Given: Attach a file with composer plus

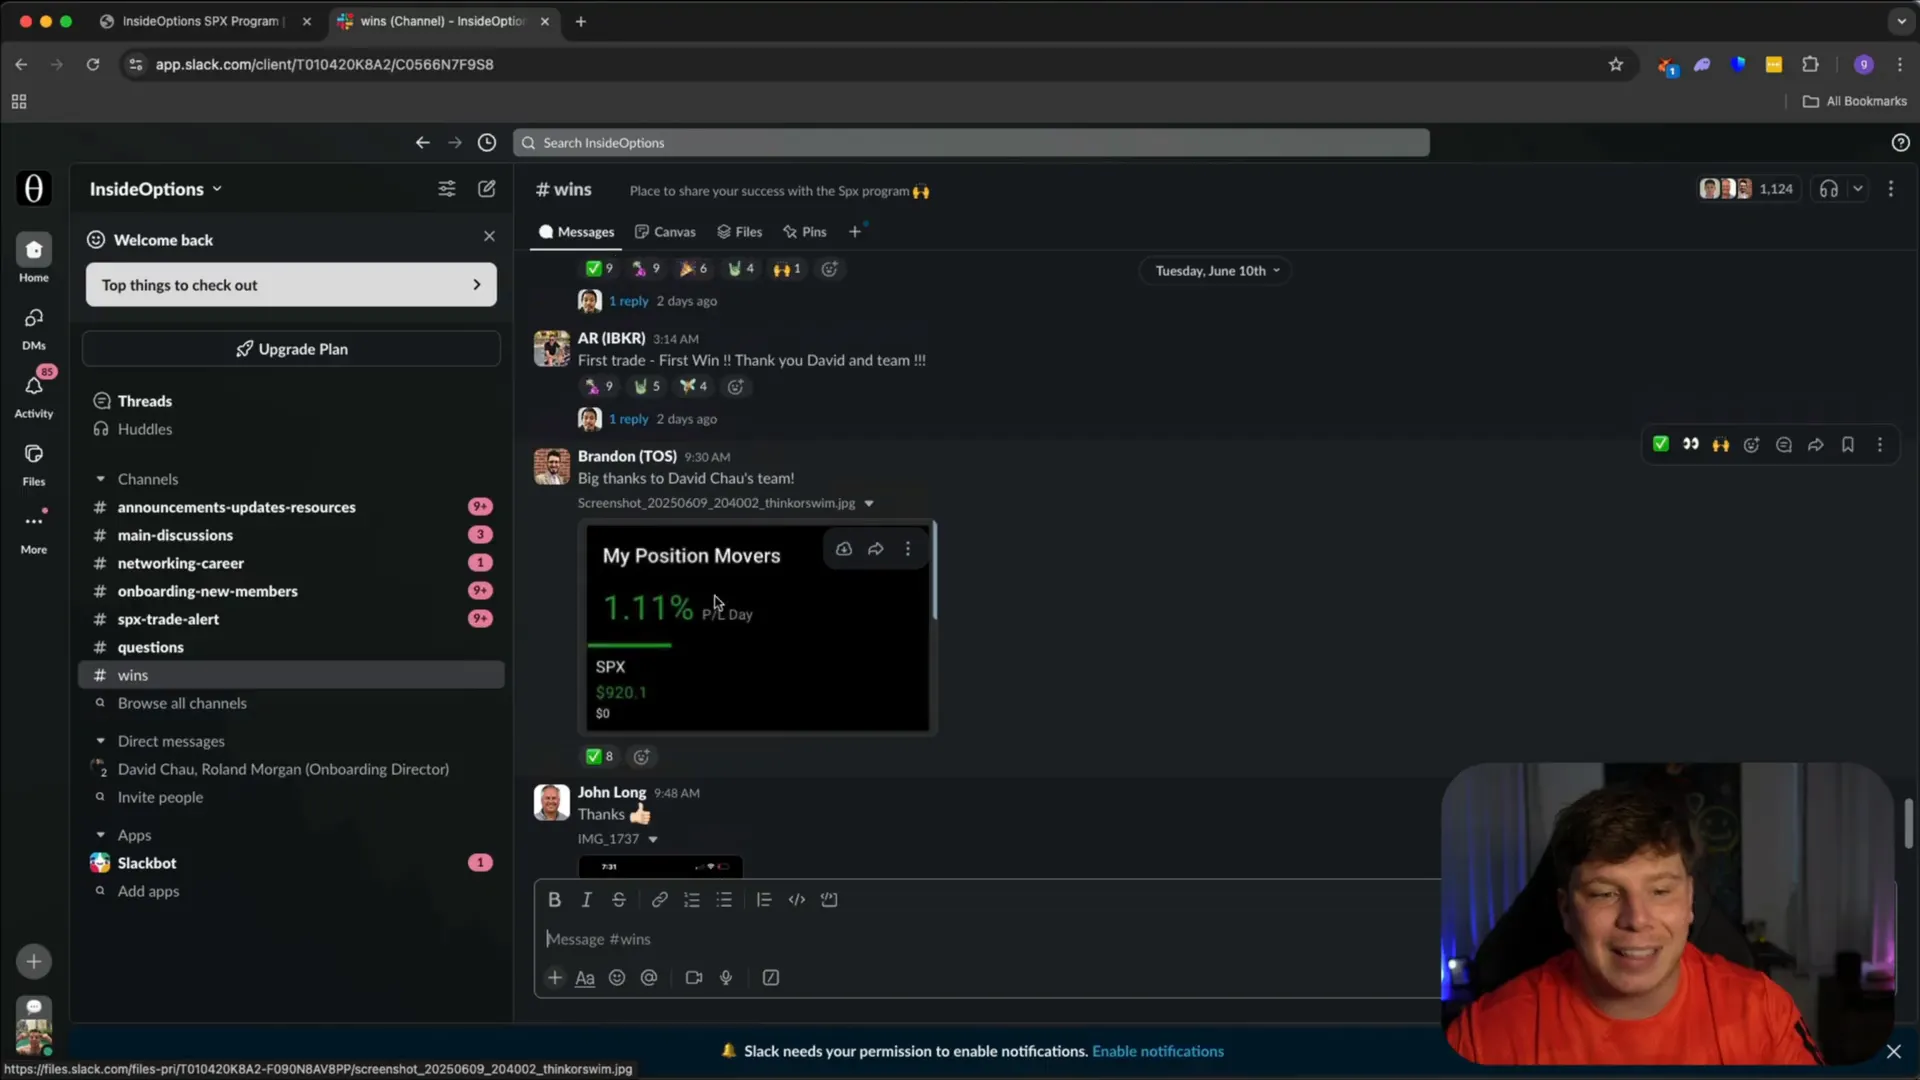Looking at the screenshot, I should (555, 978).
